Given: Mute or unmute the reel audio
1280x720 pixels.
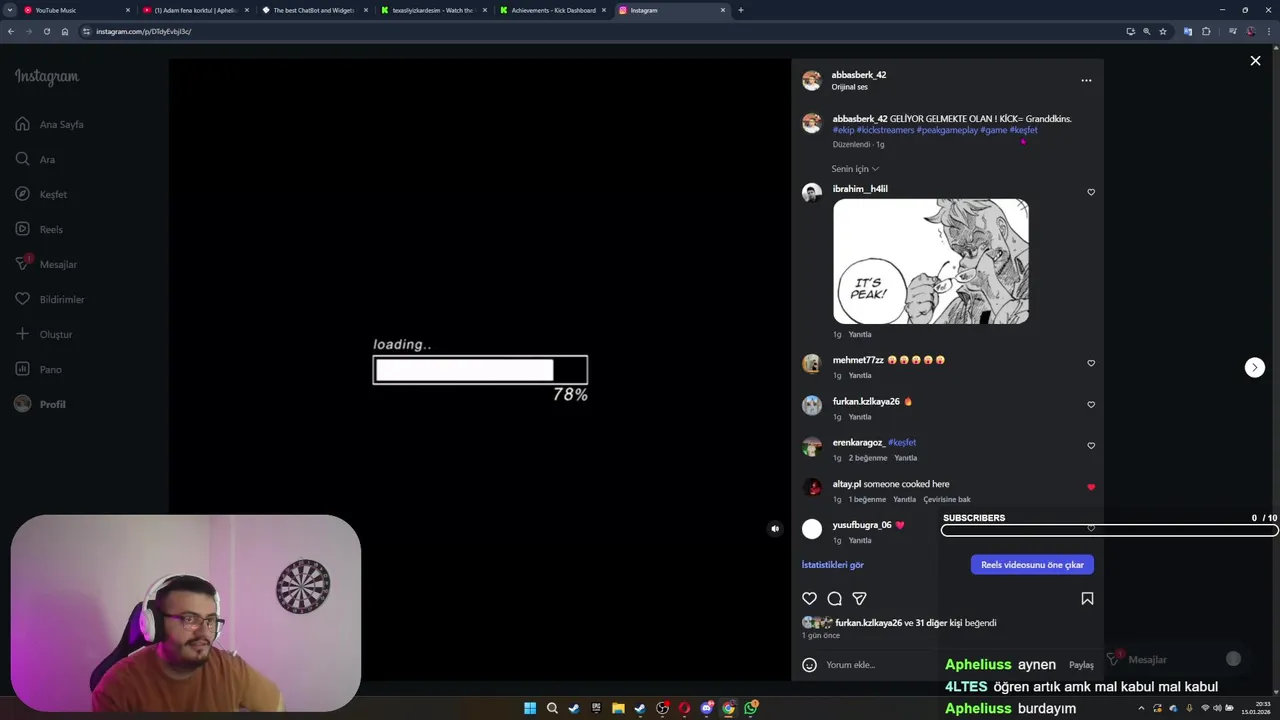Looking at the screenshot, I should coord(775,529).
